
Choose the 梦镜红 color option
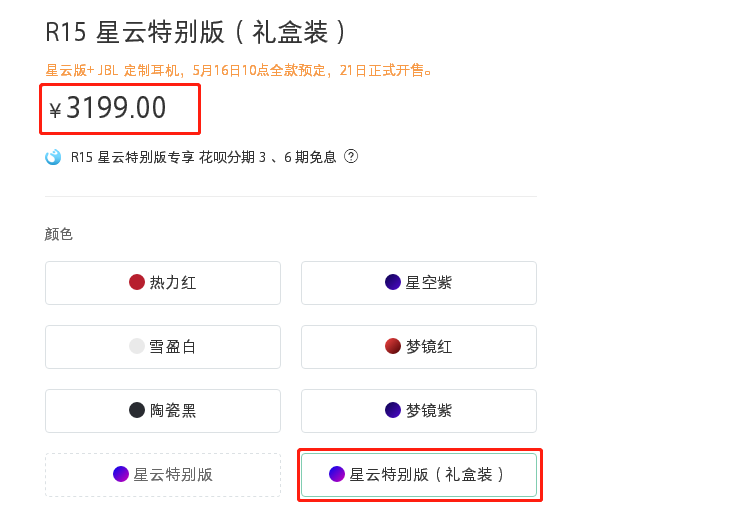419,347
